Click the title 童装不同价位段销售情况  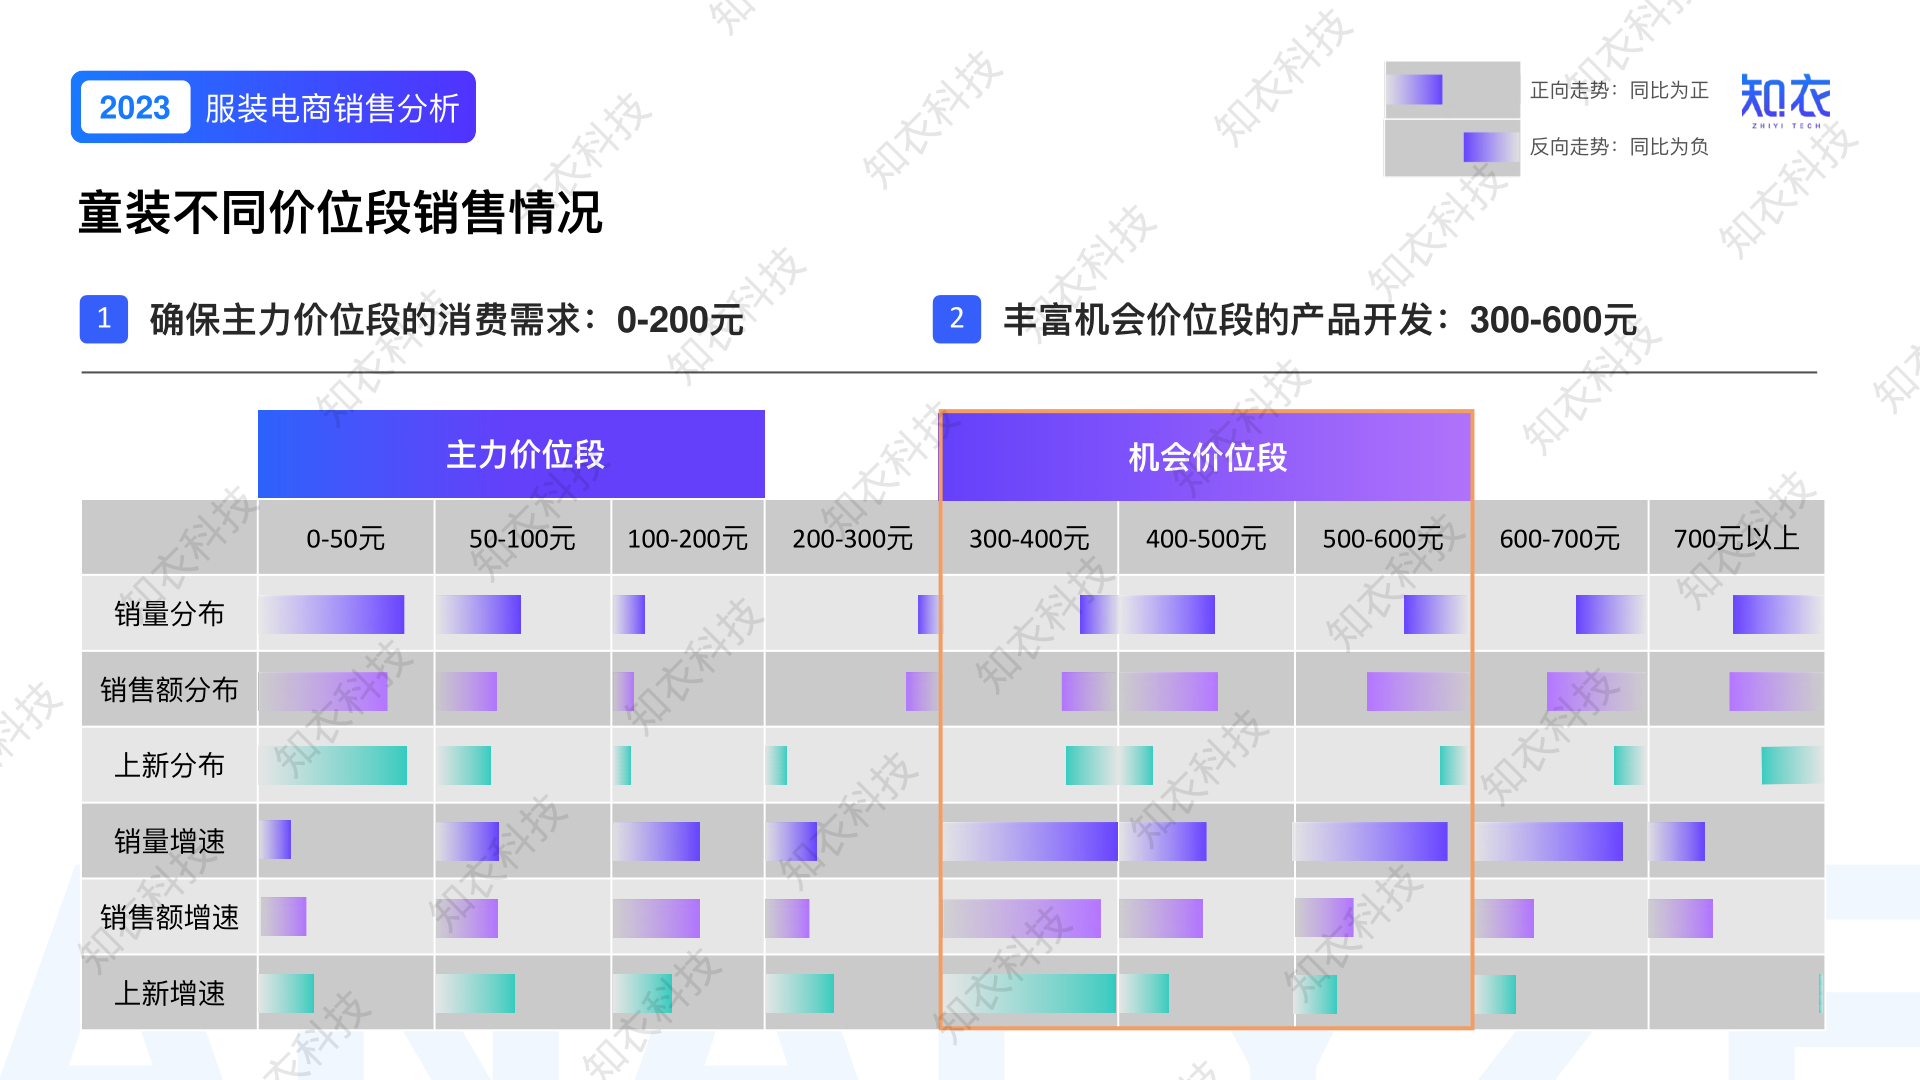tap(340, 213)
